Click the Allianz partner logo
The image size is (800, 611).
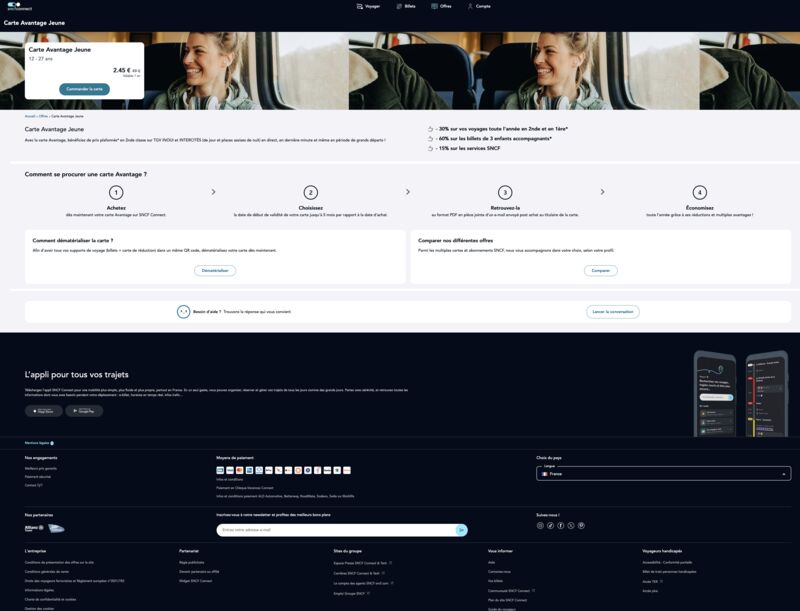coord(34,528)
